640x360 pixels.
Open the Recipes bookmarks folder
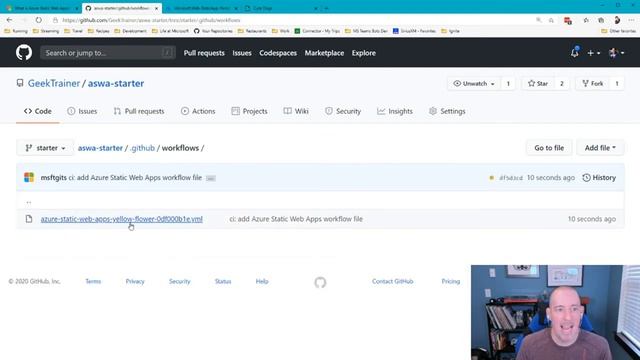click(x=99, y=31)
